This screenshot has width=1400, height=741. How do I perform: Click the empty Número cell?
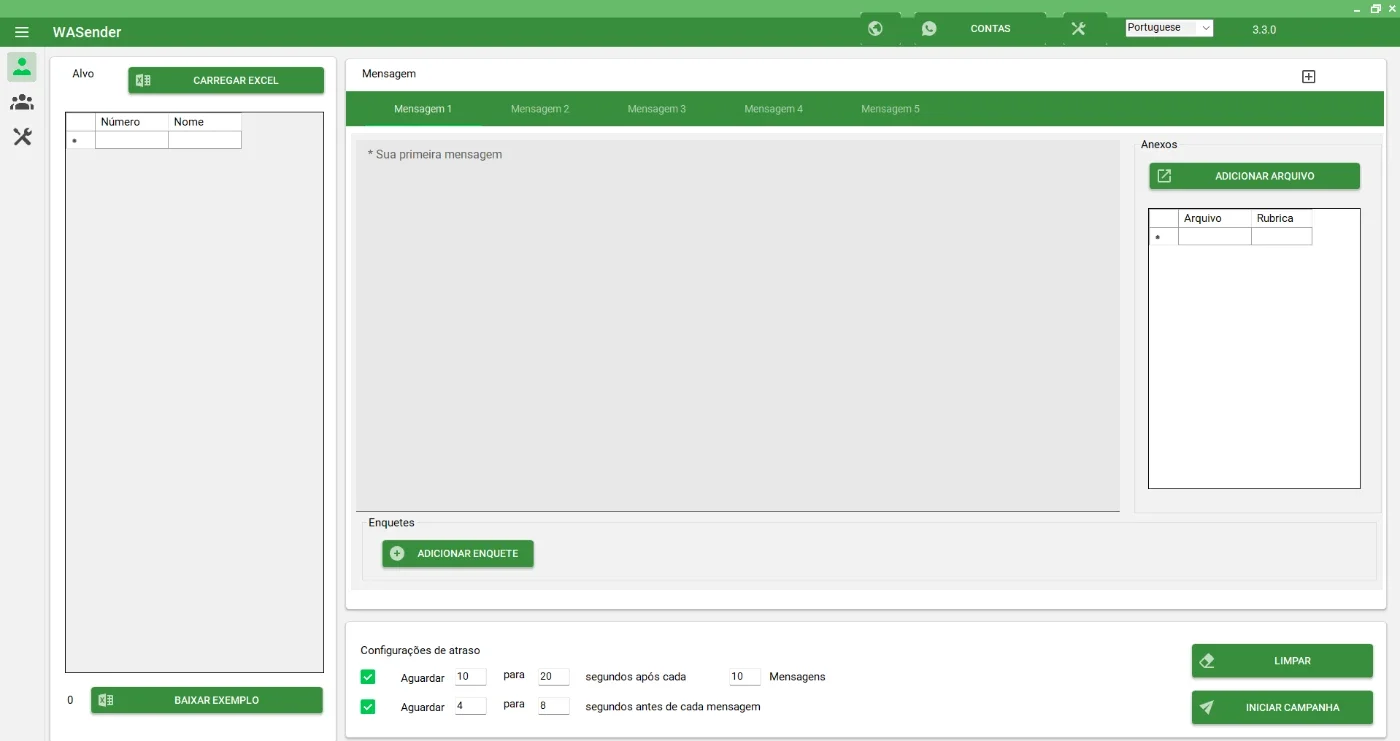click(132, 140)
